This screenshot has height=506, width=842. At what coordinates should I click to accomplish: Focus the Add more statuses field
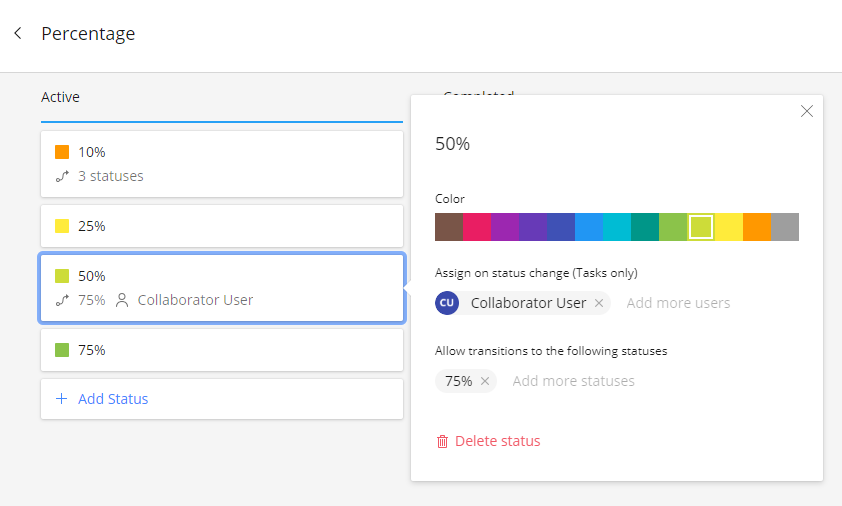click(x=573, y=381)
